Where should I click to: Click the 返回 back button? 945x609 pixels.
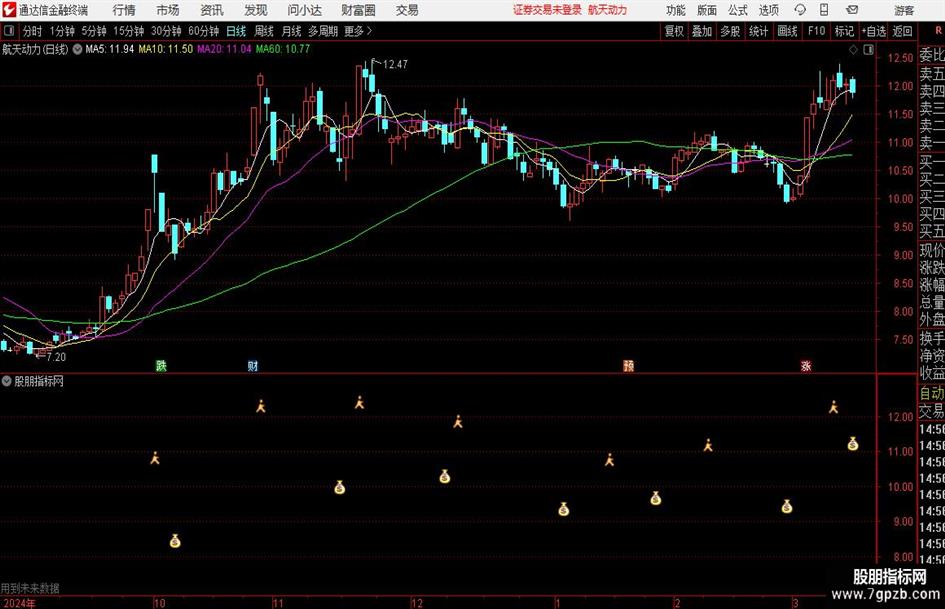tap(902, 31)
